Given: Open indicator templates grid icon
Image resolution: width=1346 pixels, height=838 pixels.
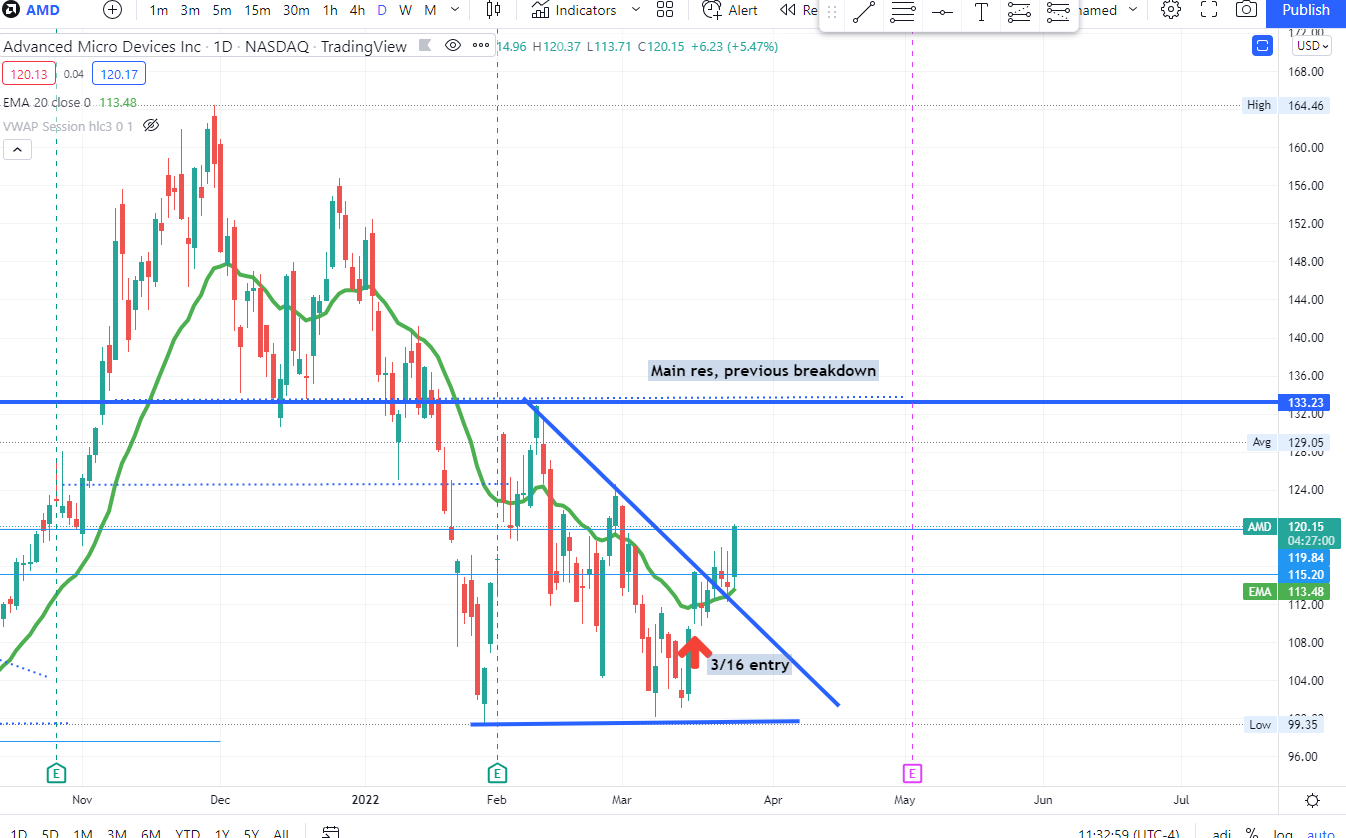Looking at the screenshot, I should tap(665, 10).
